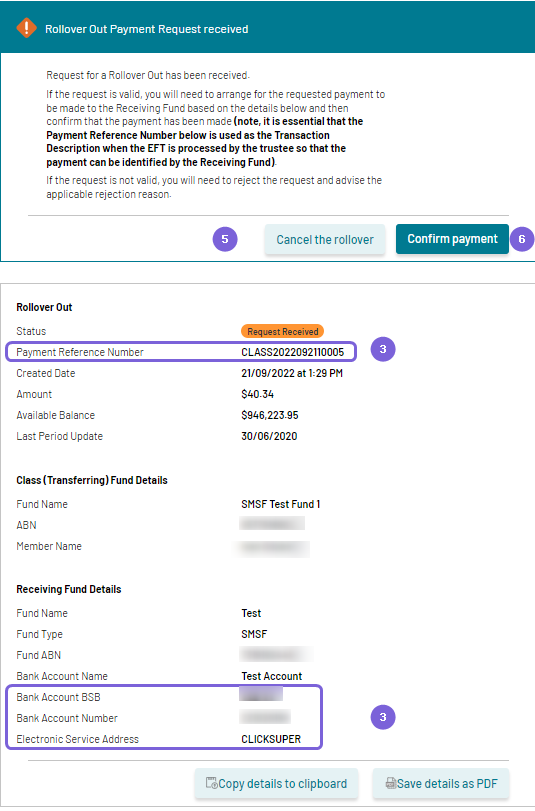The width and height of the screenshot is (535, 811).
Task: Click the Test Account bank account name
Action: 272,676
